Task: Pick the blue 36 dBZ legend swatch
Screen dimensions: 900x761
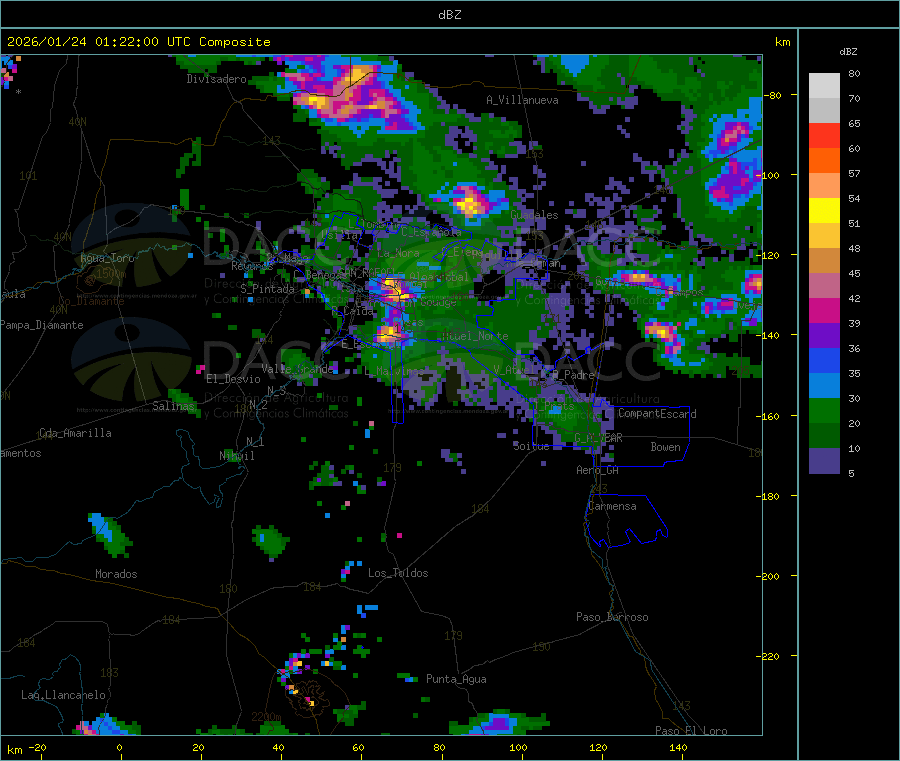Action: (824, 360)
